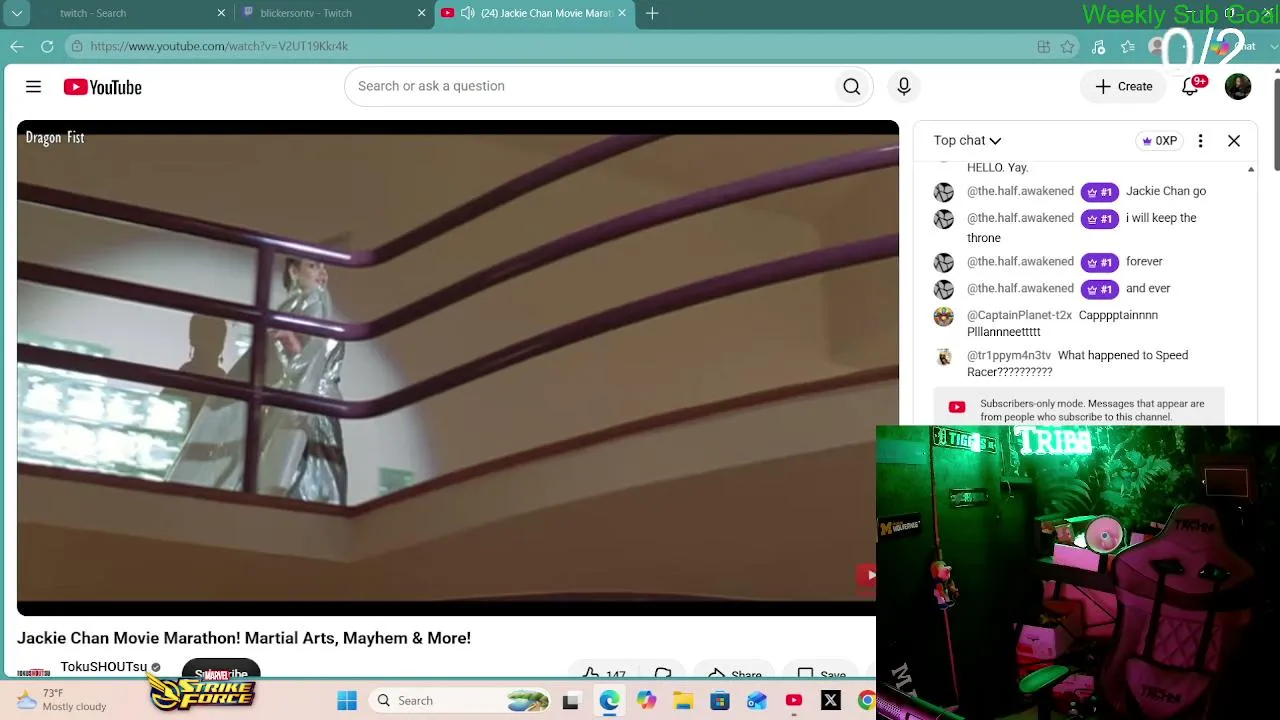Viewport: 1280px width, 720px height.
Task: Like the video with thumbs up
Action: pyautogui.click(x=603, y=674)
